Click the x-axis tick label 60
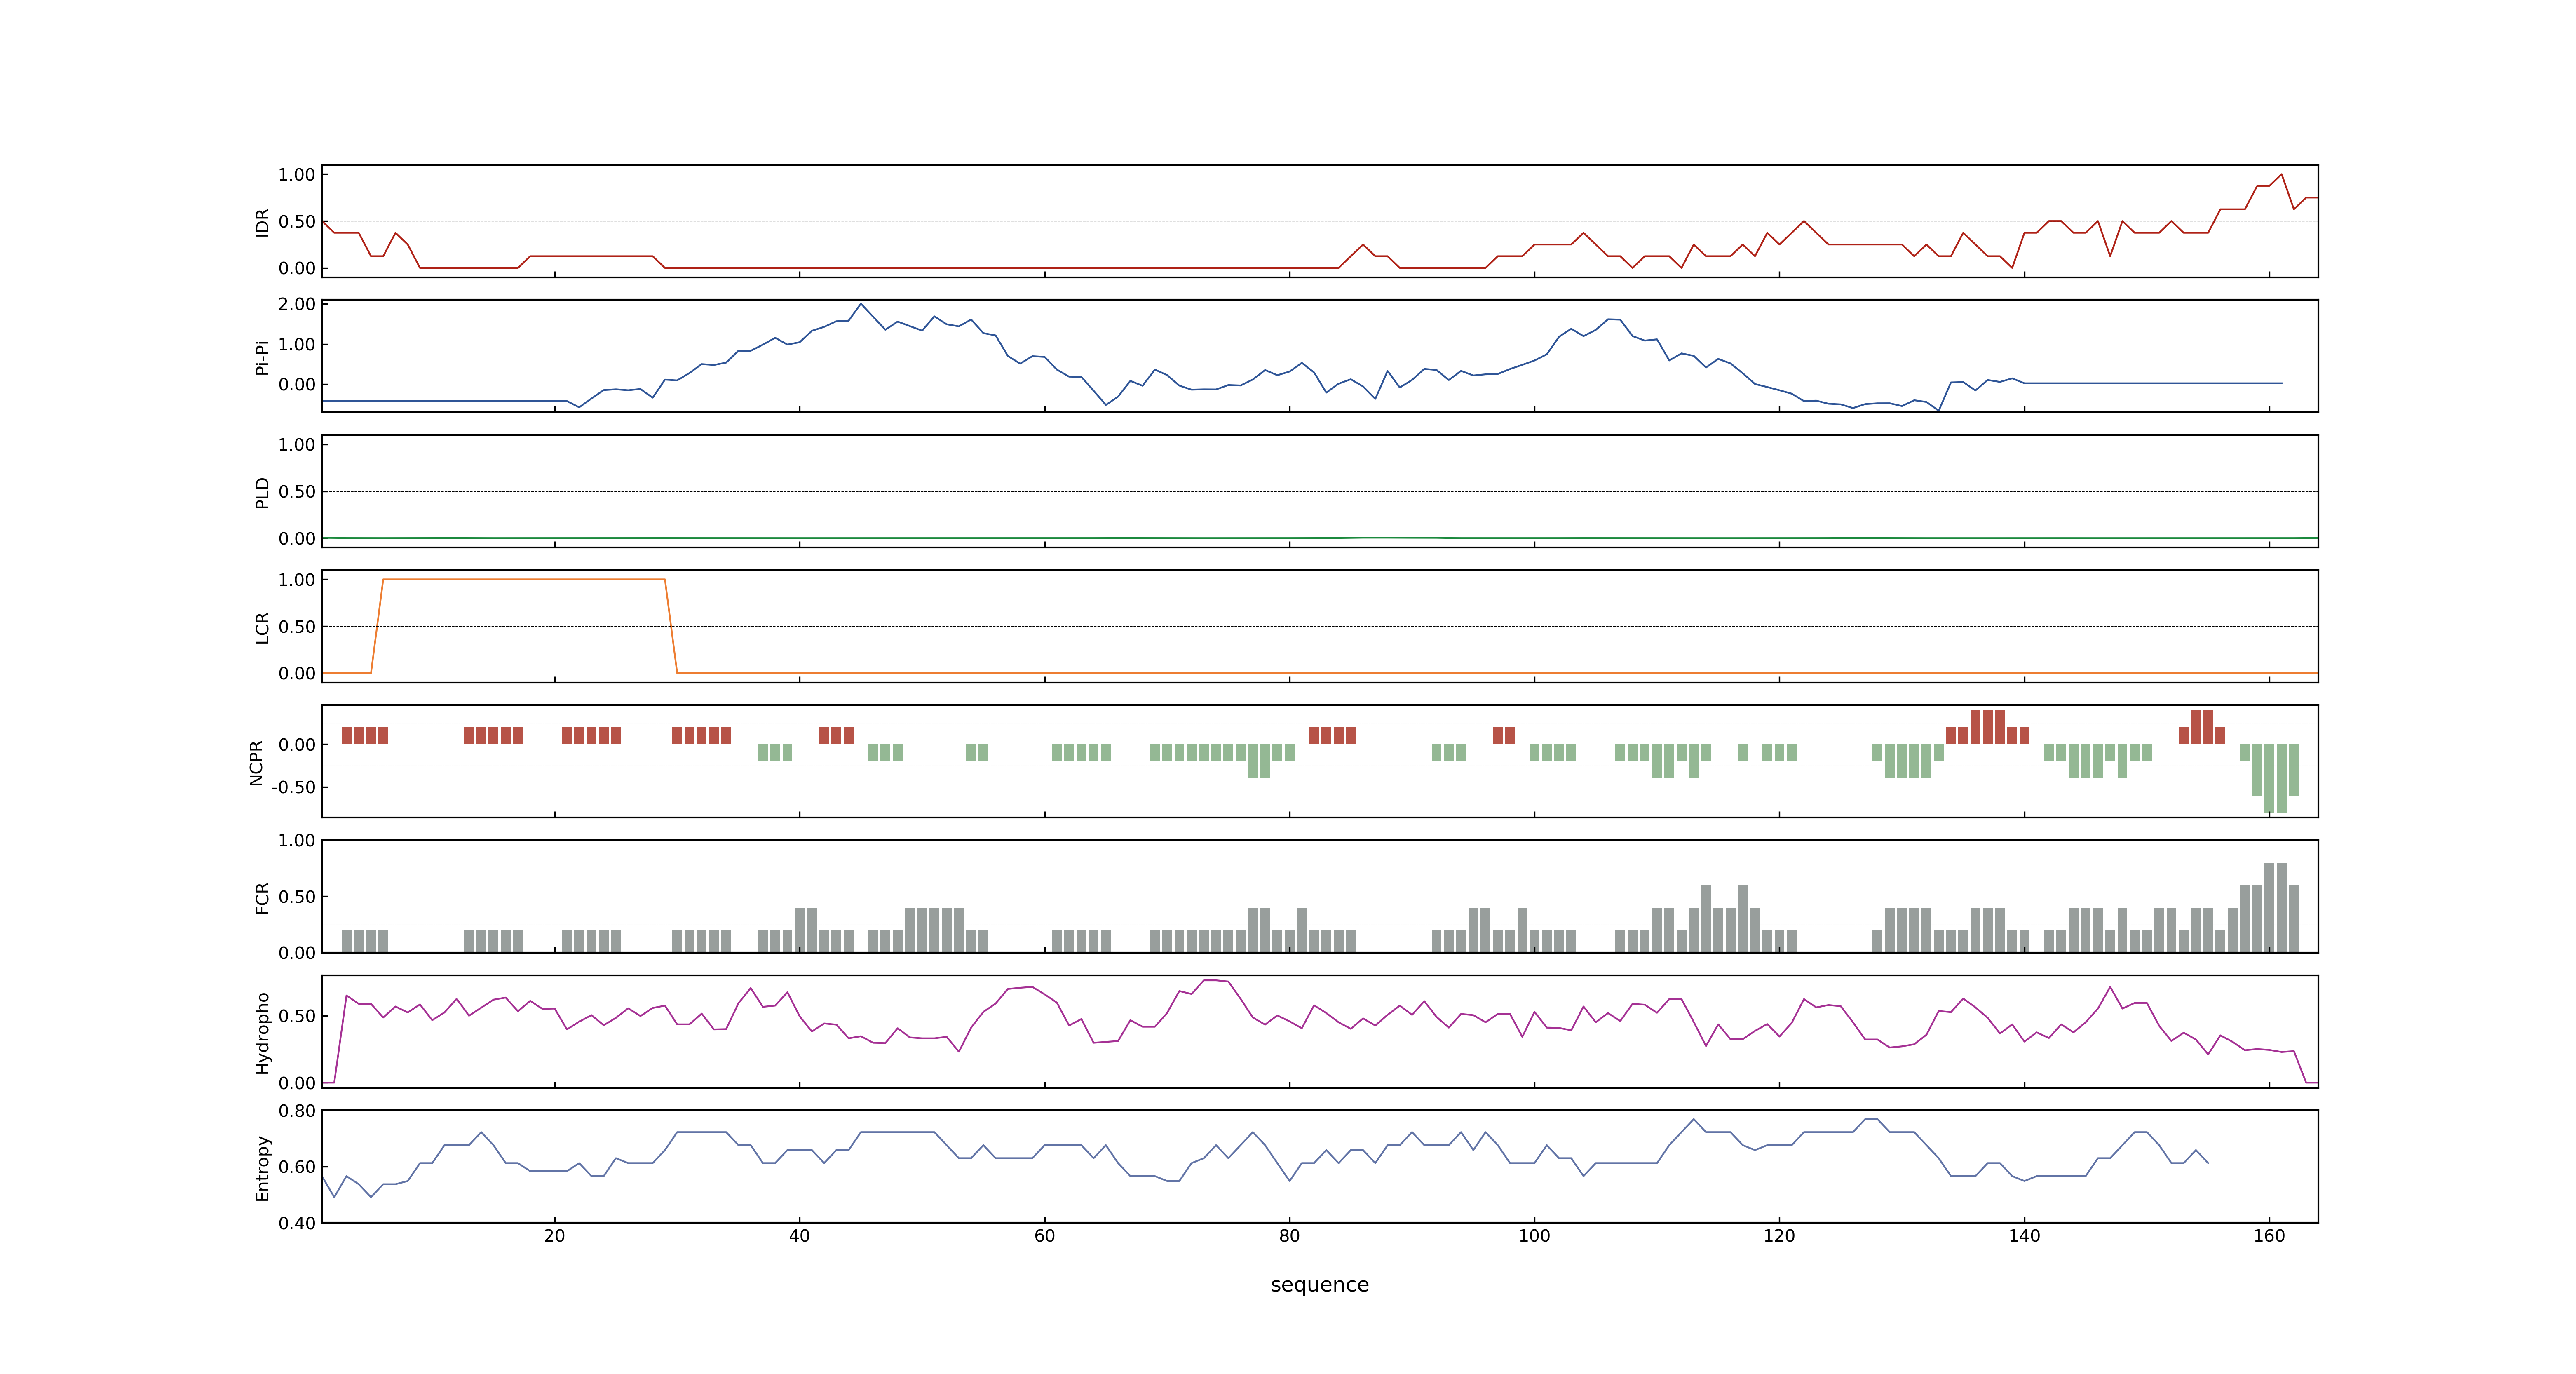The height and width of the screenshot is (1374, 2576). click(x=1044, y=1236)
